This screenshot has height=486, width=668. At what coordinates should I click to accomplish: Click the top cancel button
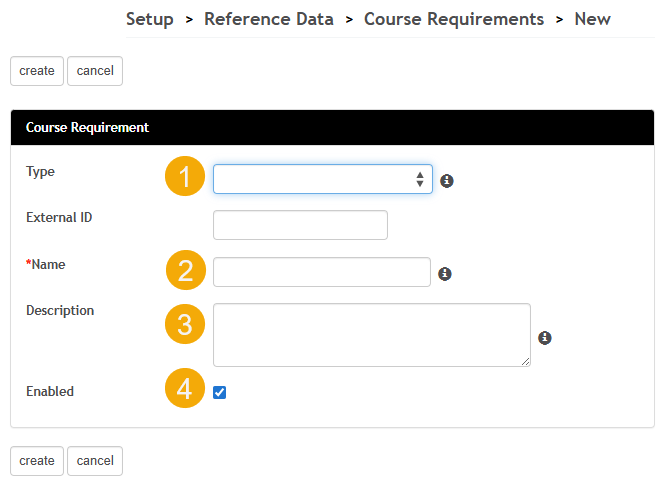[x=95, y=71]
